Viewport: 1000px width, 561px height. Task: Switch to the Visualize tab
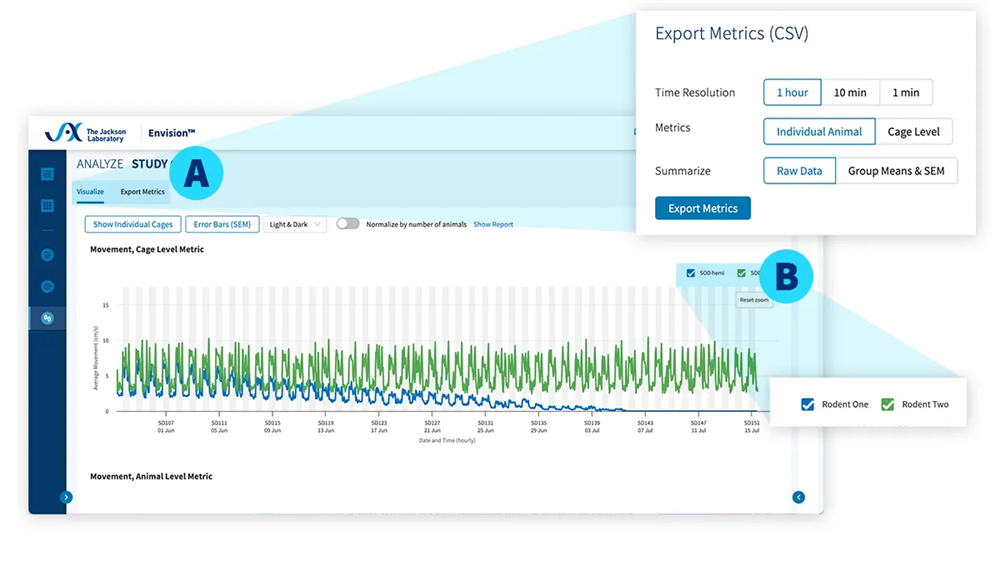tap(90, 192)
